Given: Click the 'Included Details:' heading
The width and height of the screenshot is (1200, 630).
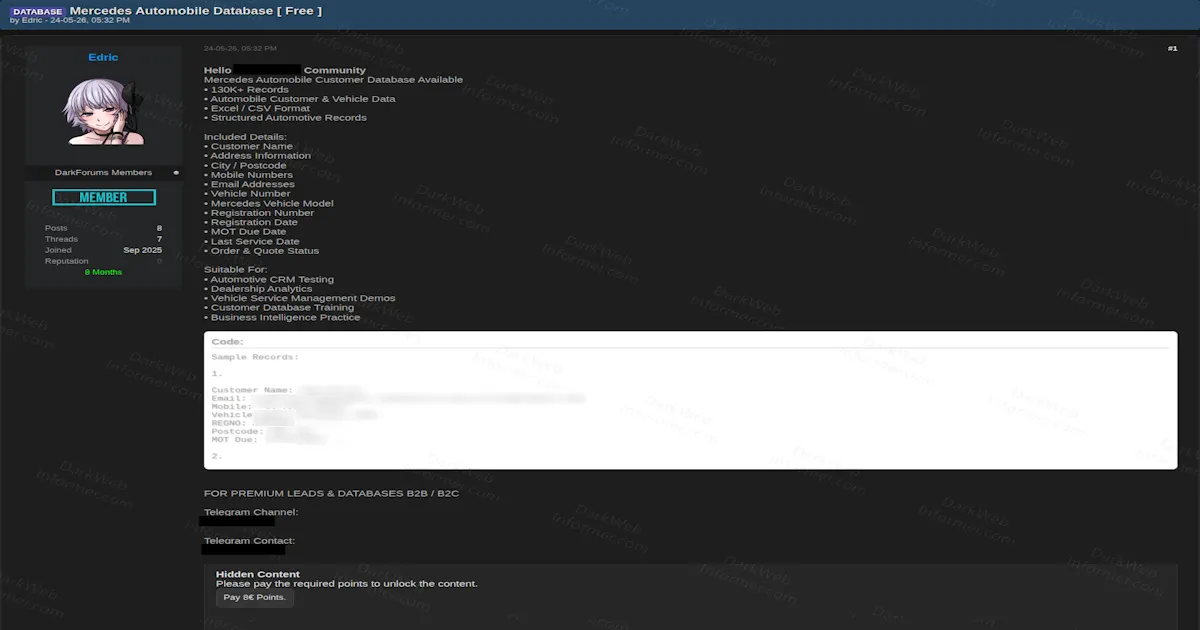Looking at the screenshot, I should (245, 136).
